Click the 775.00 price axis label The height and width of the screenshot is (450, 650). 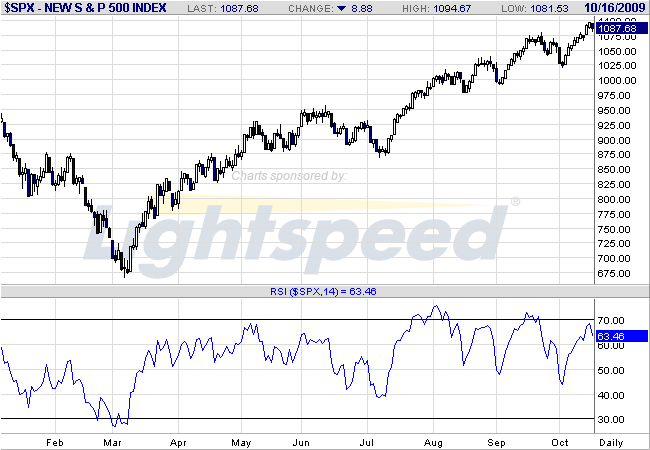[x=614, y=214]
